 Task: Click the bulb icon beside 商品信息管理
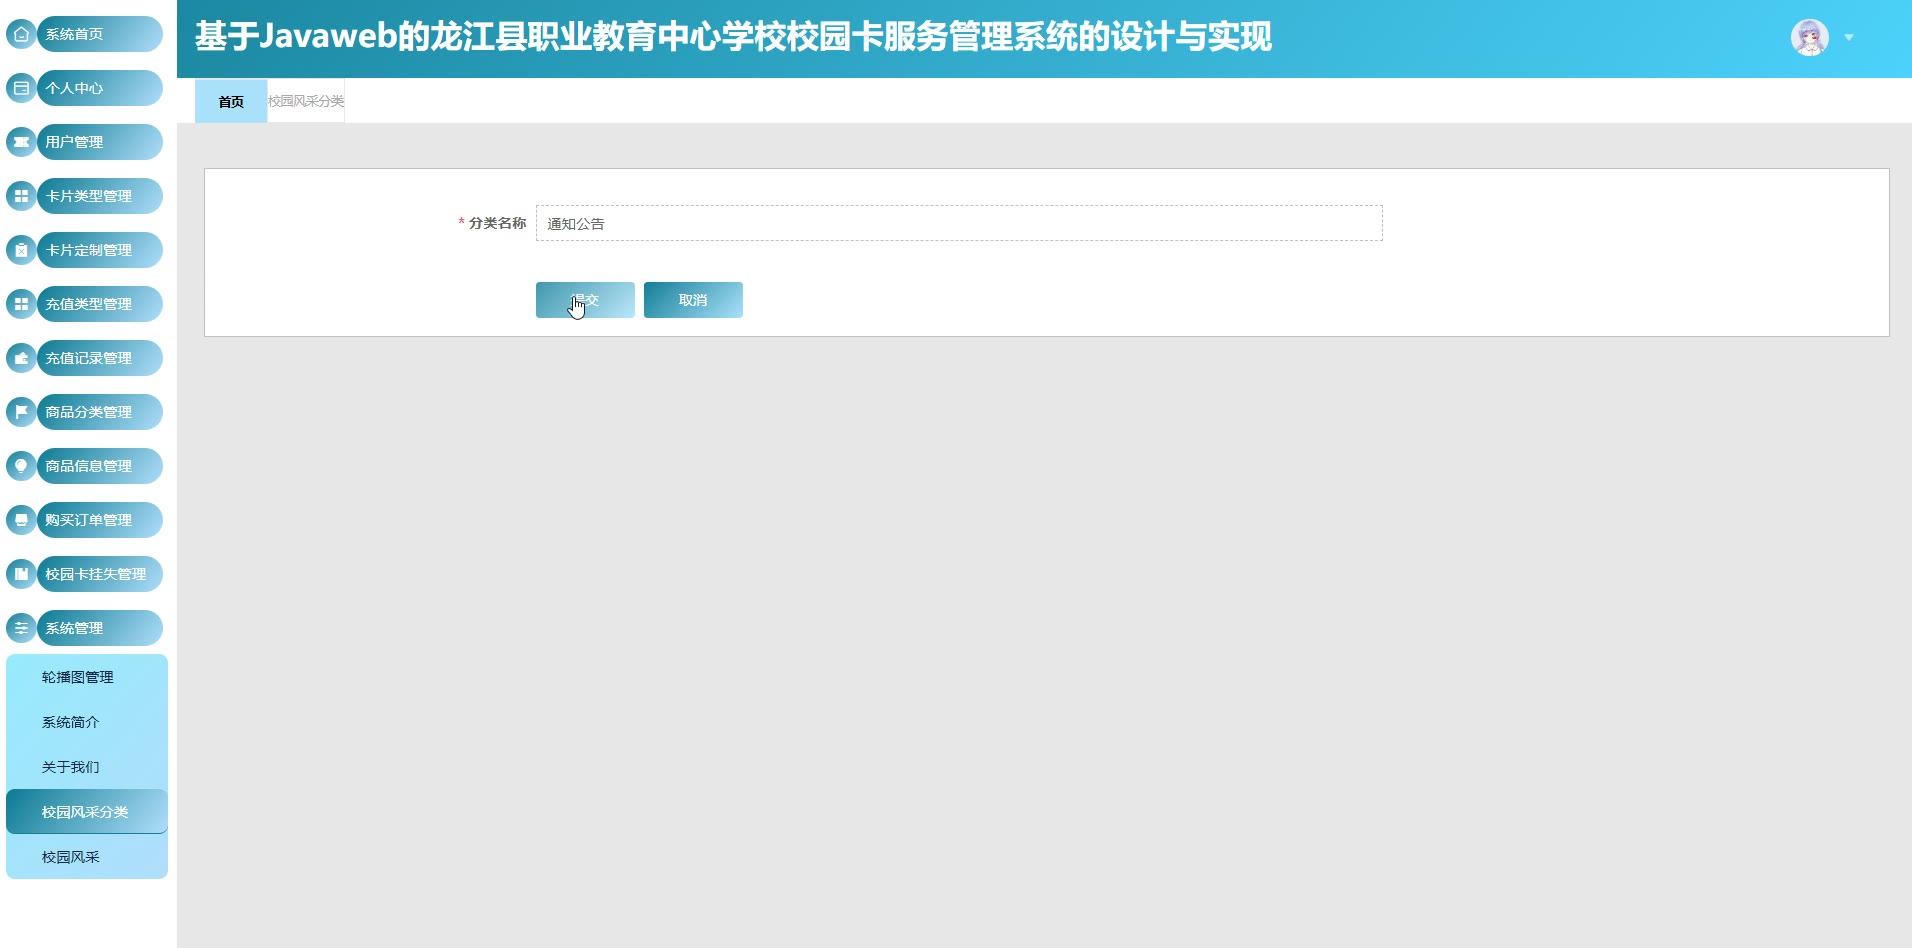(21, 466)
